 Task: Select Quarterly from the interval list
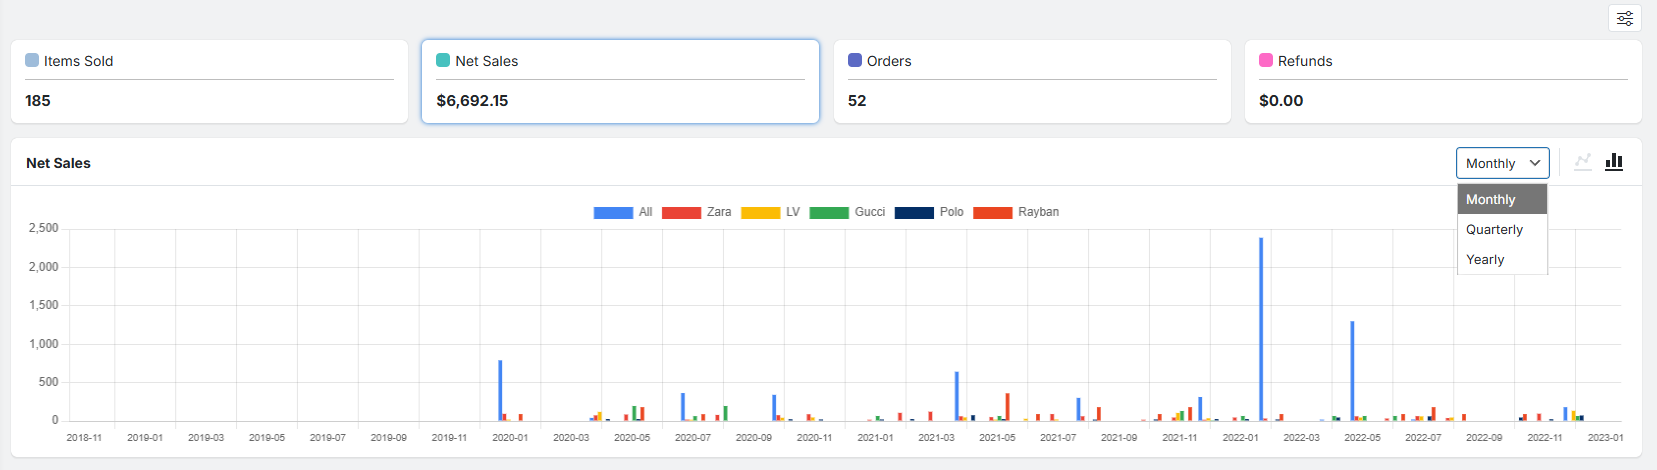pos(1494,229)
